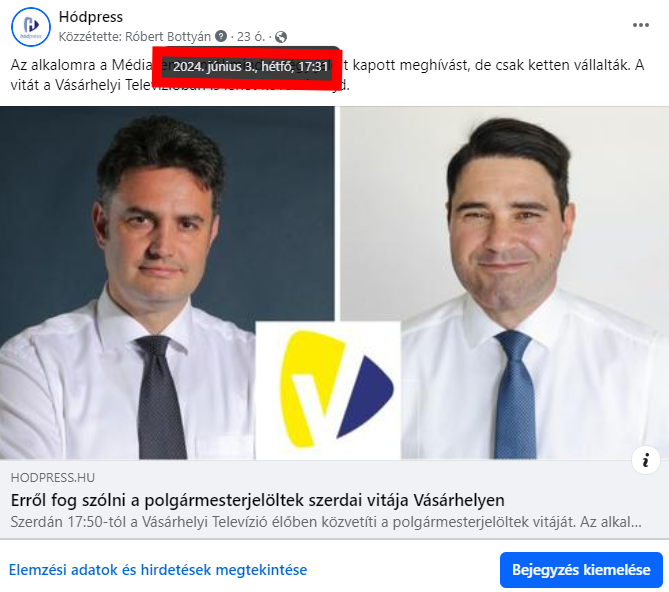Click the article description snippet starting Szerdán 17:50-tól

click(326, 522)
